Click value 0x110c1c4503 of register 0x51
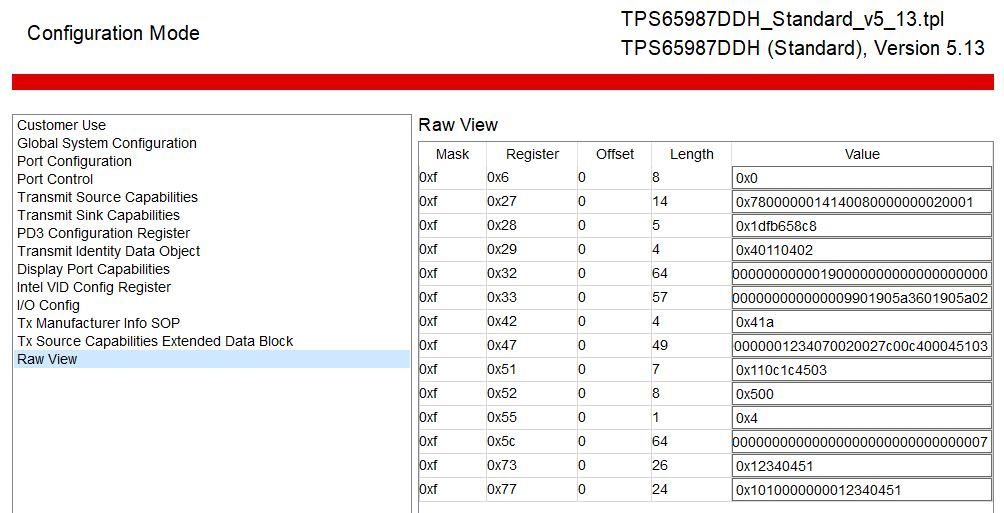The height and width of the screenshot is (513, 1004). coord(862,370)
